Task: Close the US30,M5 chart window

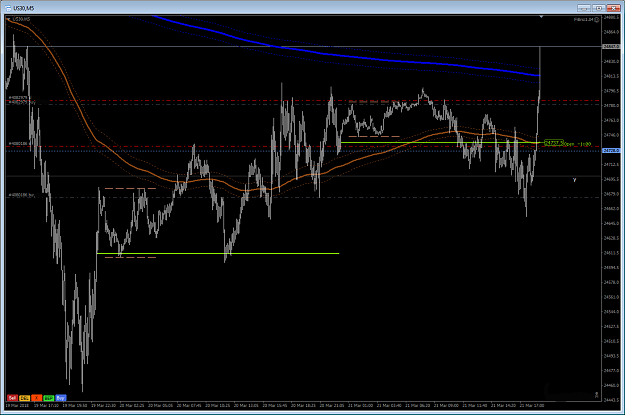Action: click(613, 8)
